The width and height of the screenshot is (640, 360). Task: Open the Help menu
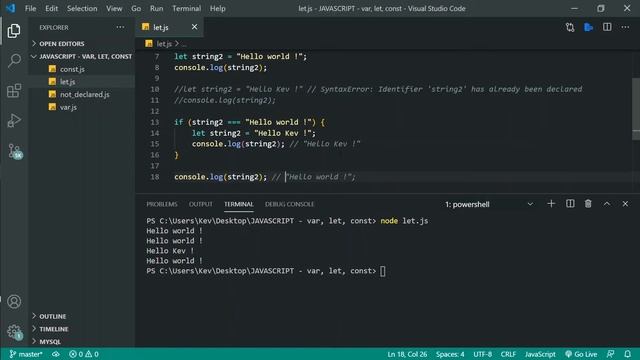click(x=218, y=8)
